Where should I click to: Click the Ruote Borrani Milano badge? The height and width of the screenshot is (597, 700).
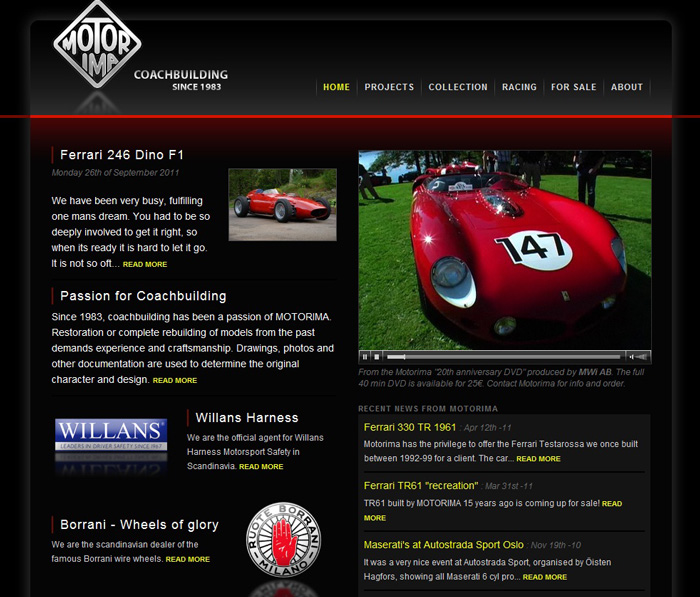tap(283, 539)
